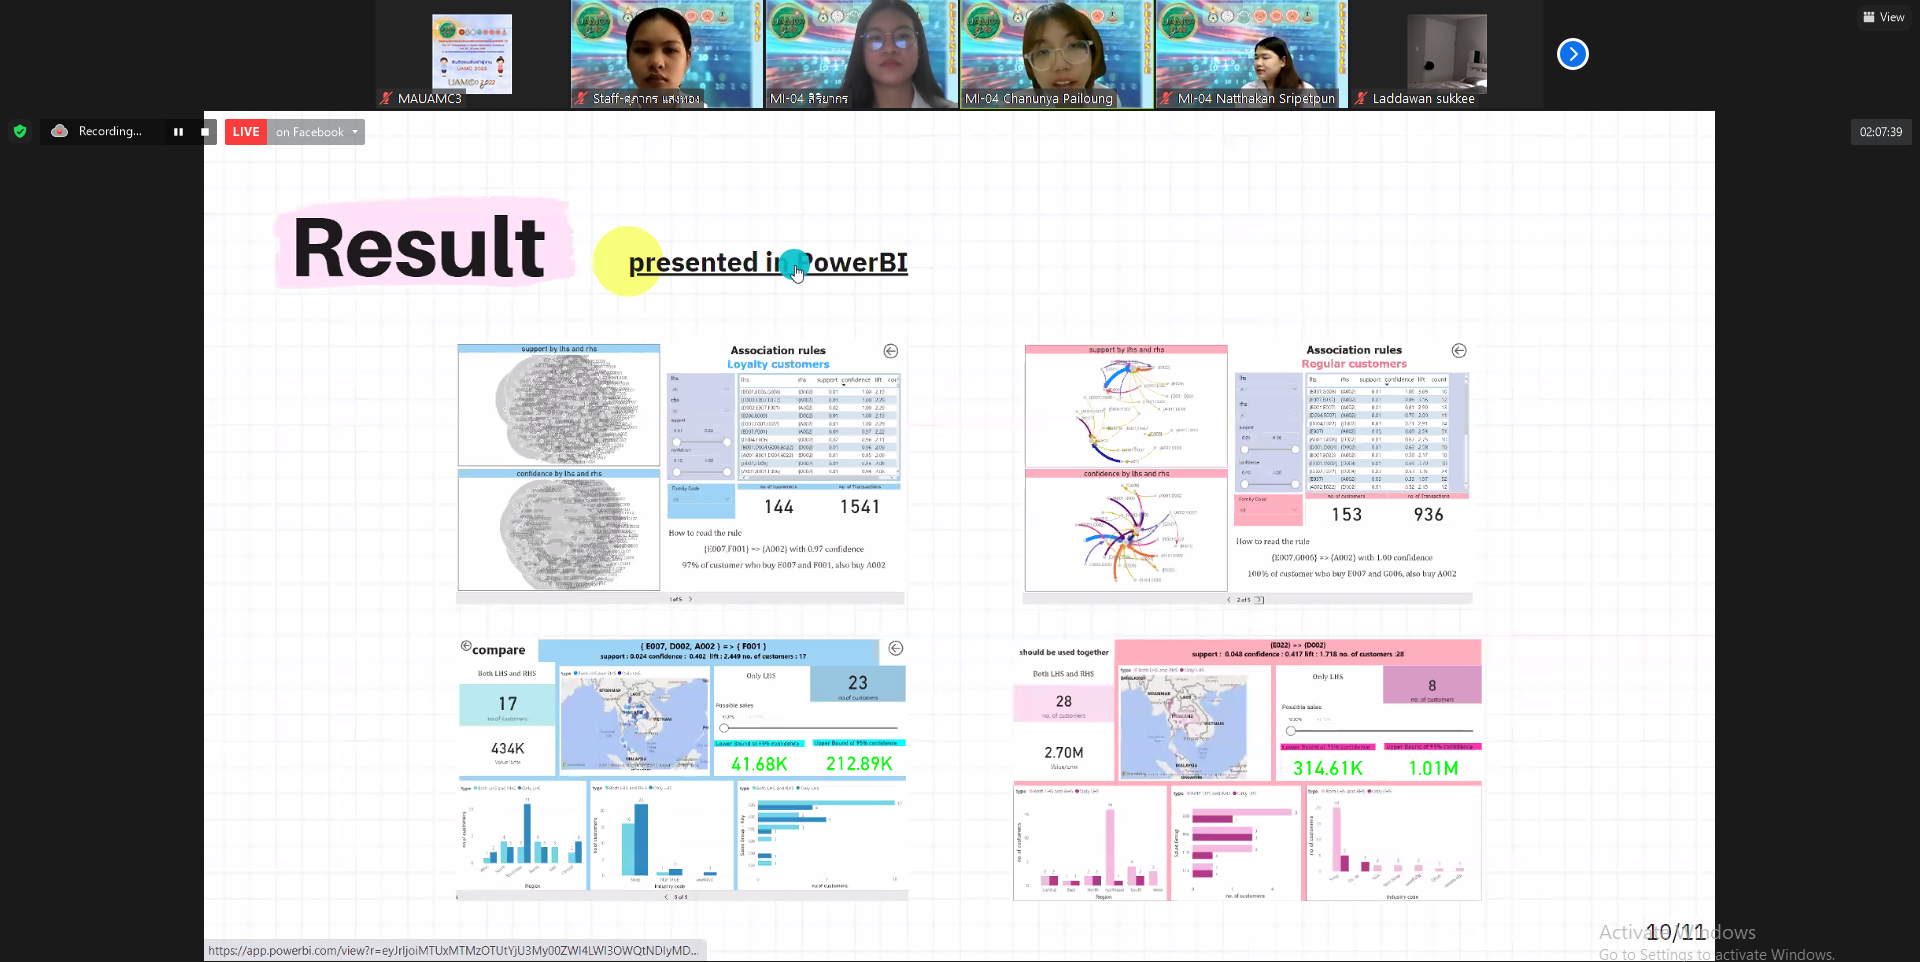1920x962 pixels.
Task: Click the 2.70M value card
Action: click(1064, 753)
